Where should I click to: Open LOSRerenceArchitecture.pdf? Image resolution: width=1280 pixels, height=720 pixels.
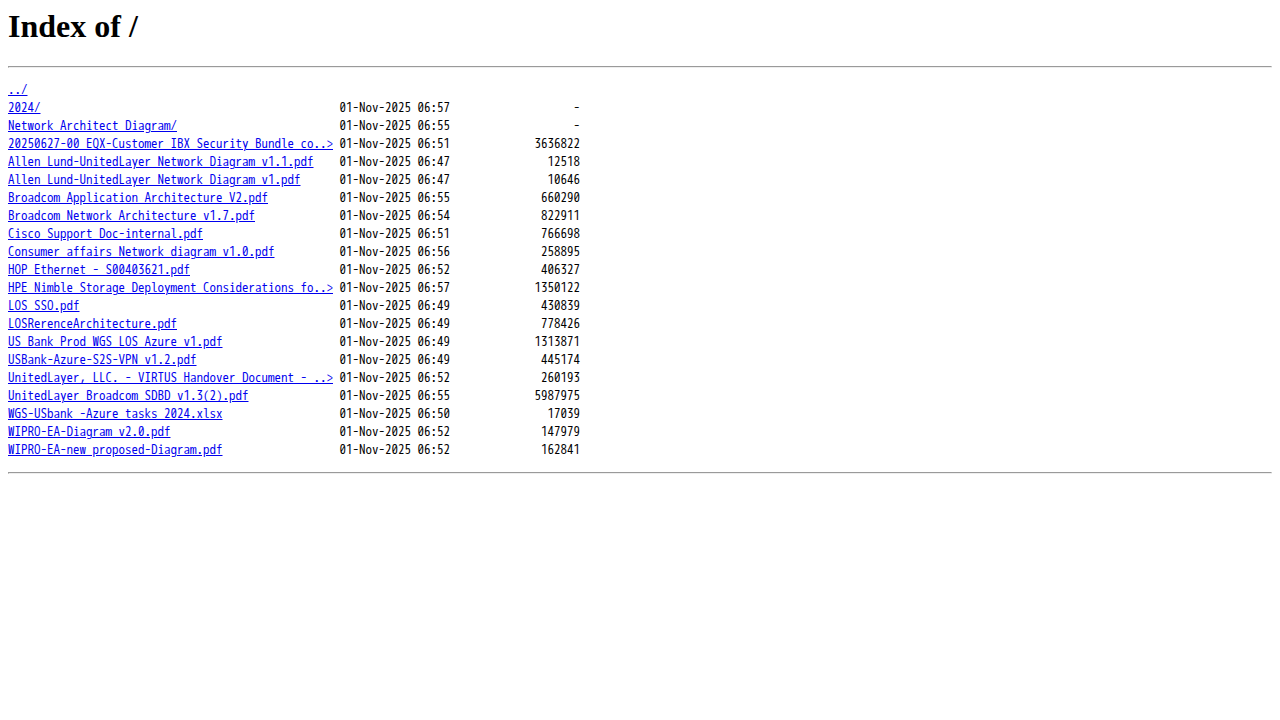click(x=92, y=324)
